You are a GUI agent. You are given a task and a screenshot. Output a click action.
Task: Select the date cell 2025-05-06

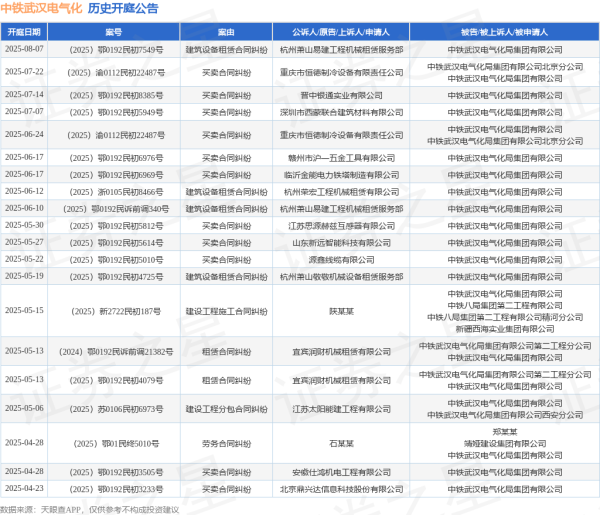pyautogui.click(x=24, y=408)
